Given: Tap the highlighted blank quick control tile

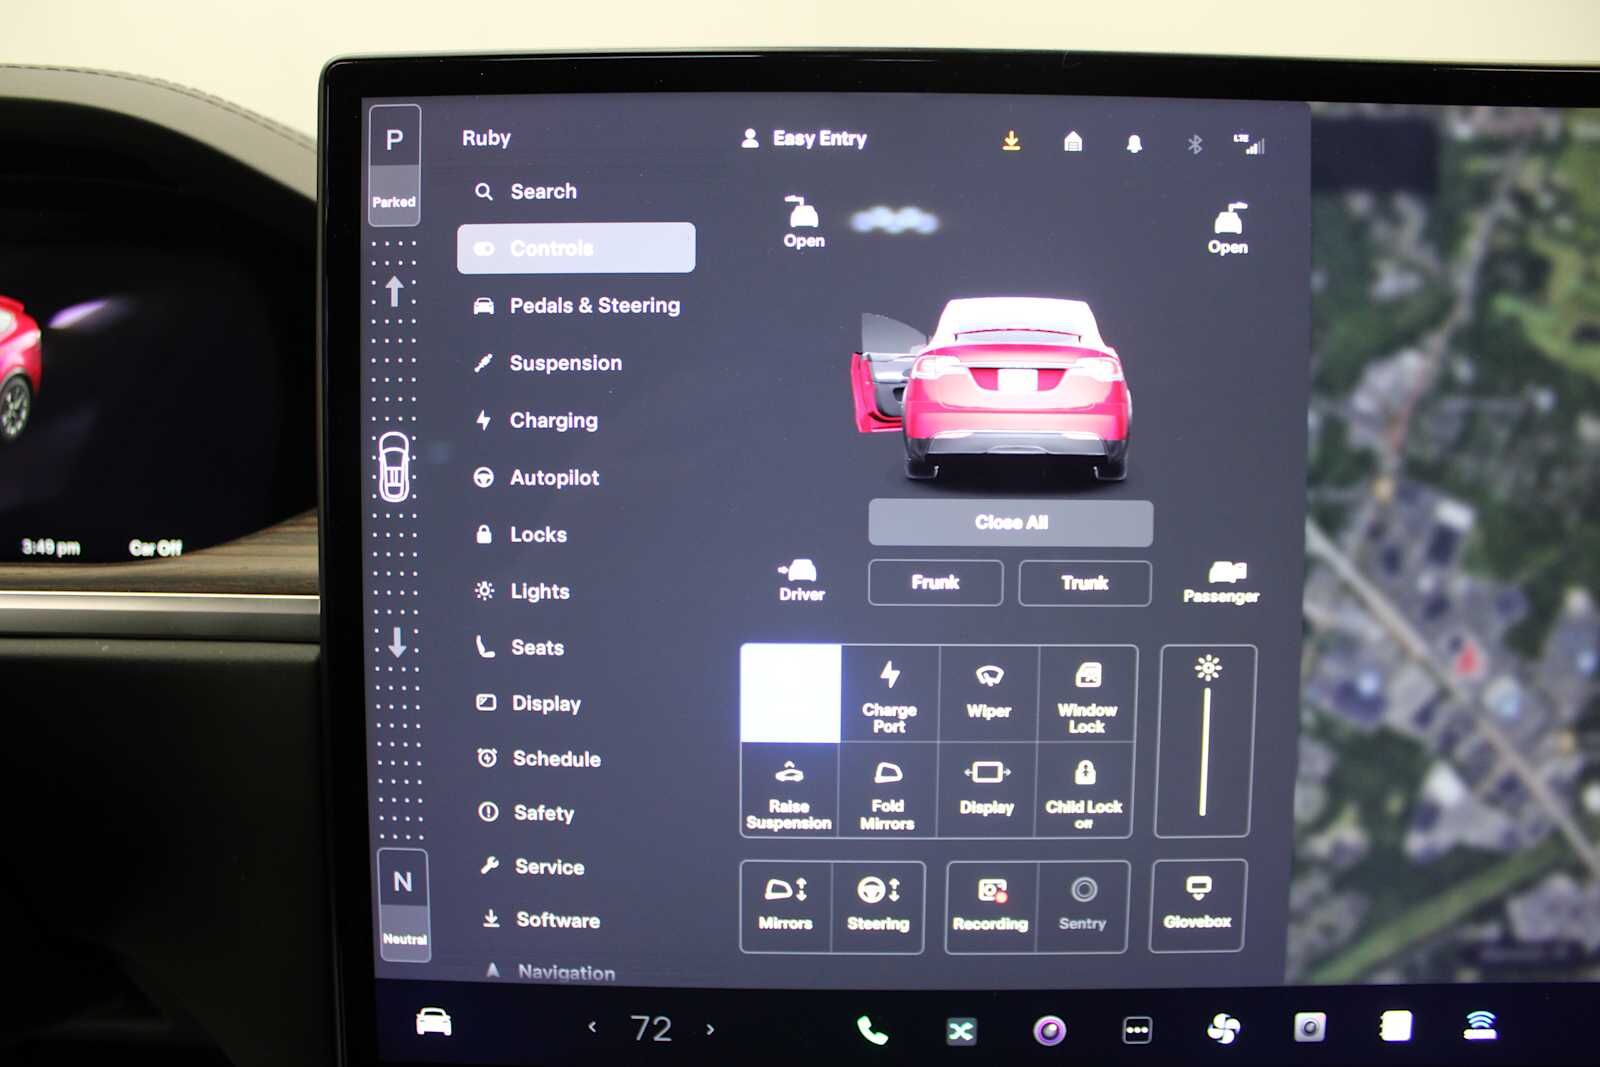Looking at the screenshot, I should [790, 693].
